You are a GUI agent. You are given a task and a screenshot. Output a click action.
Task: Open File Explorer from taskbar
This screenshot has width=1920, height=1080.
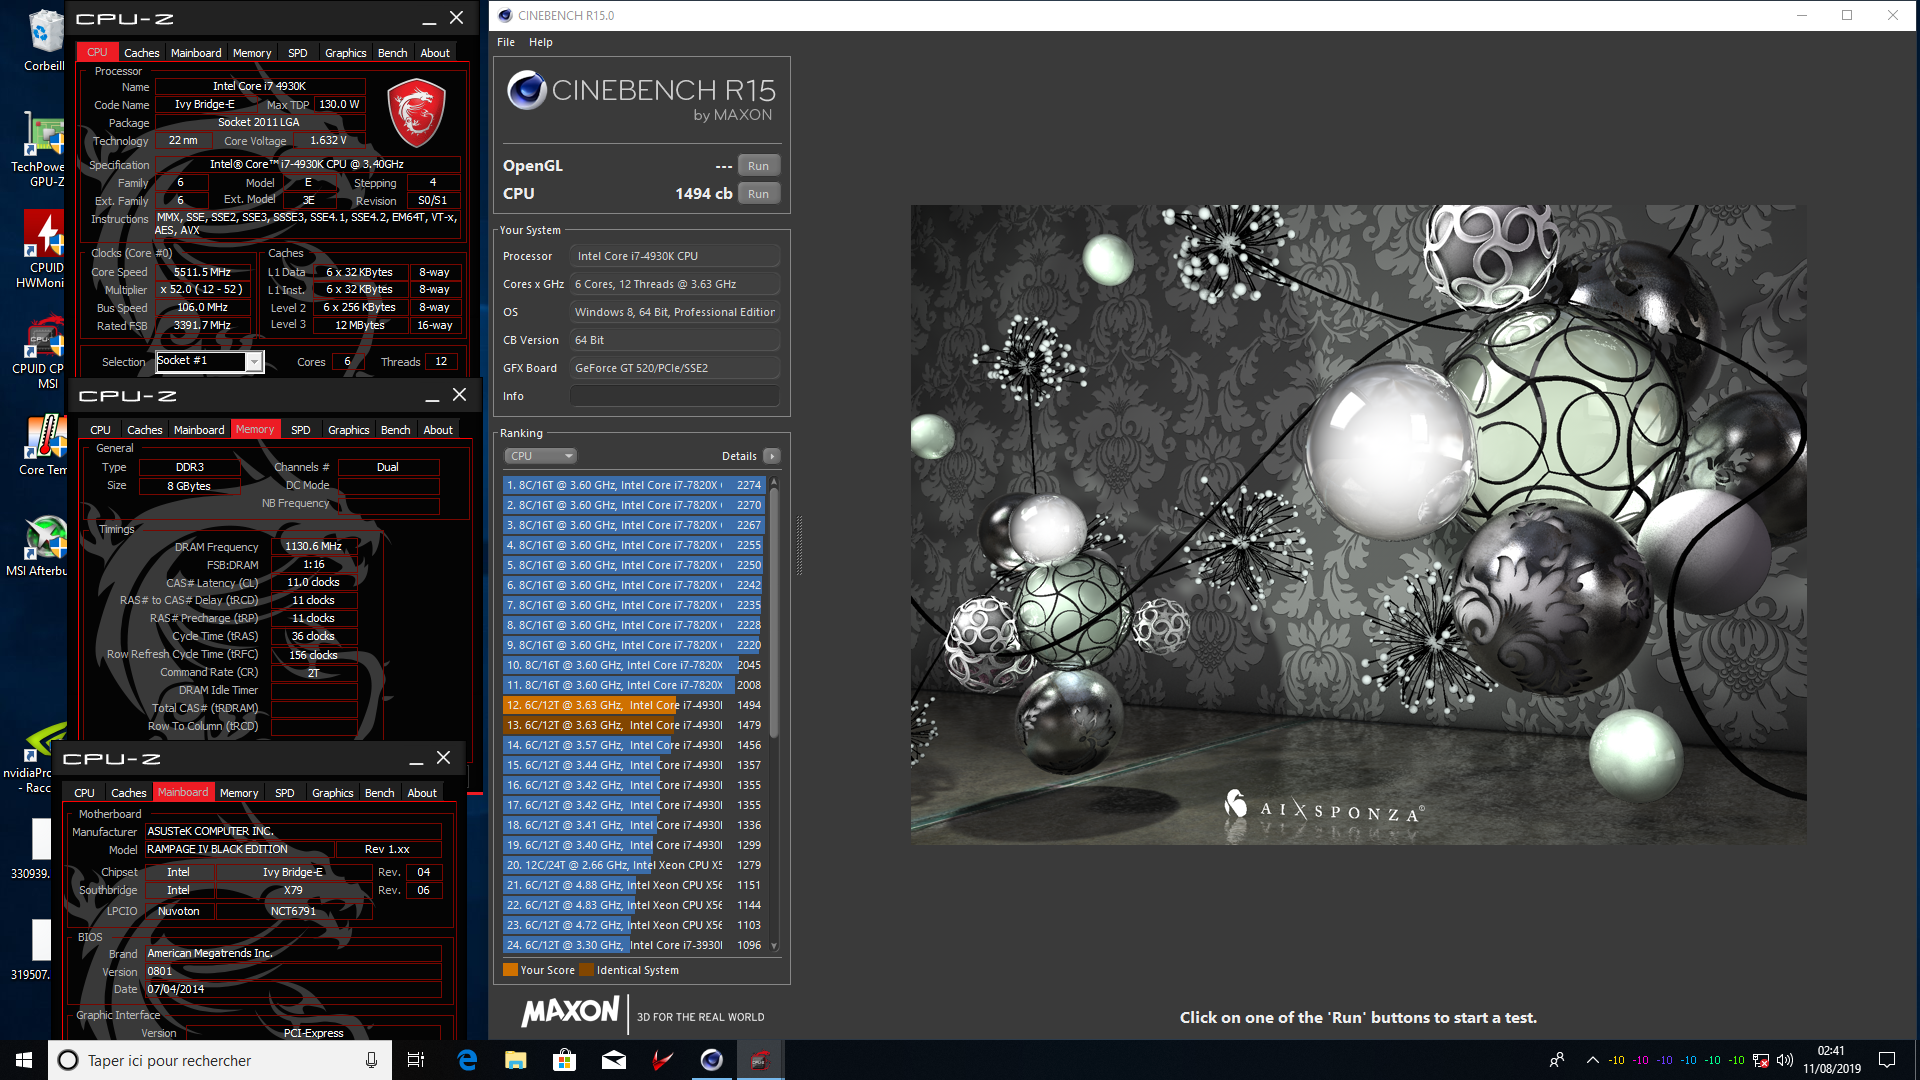(516, 1060)
